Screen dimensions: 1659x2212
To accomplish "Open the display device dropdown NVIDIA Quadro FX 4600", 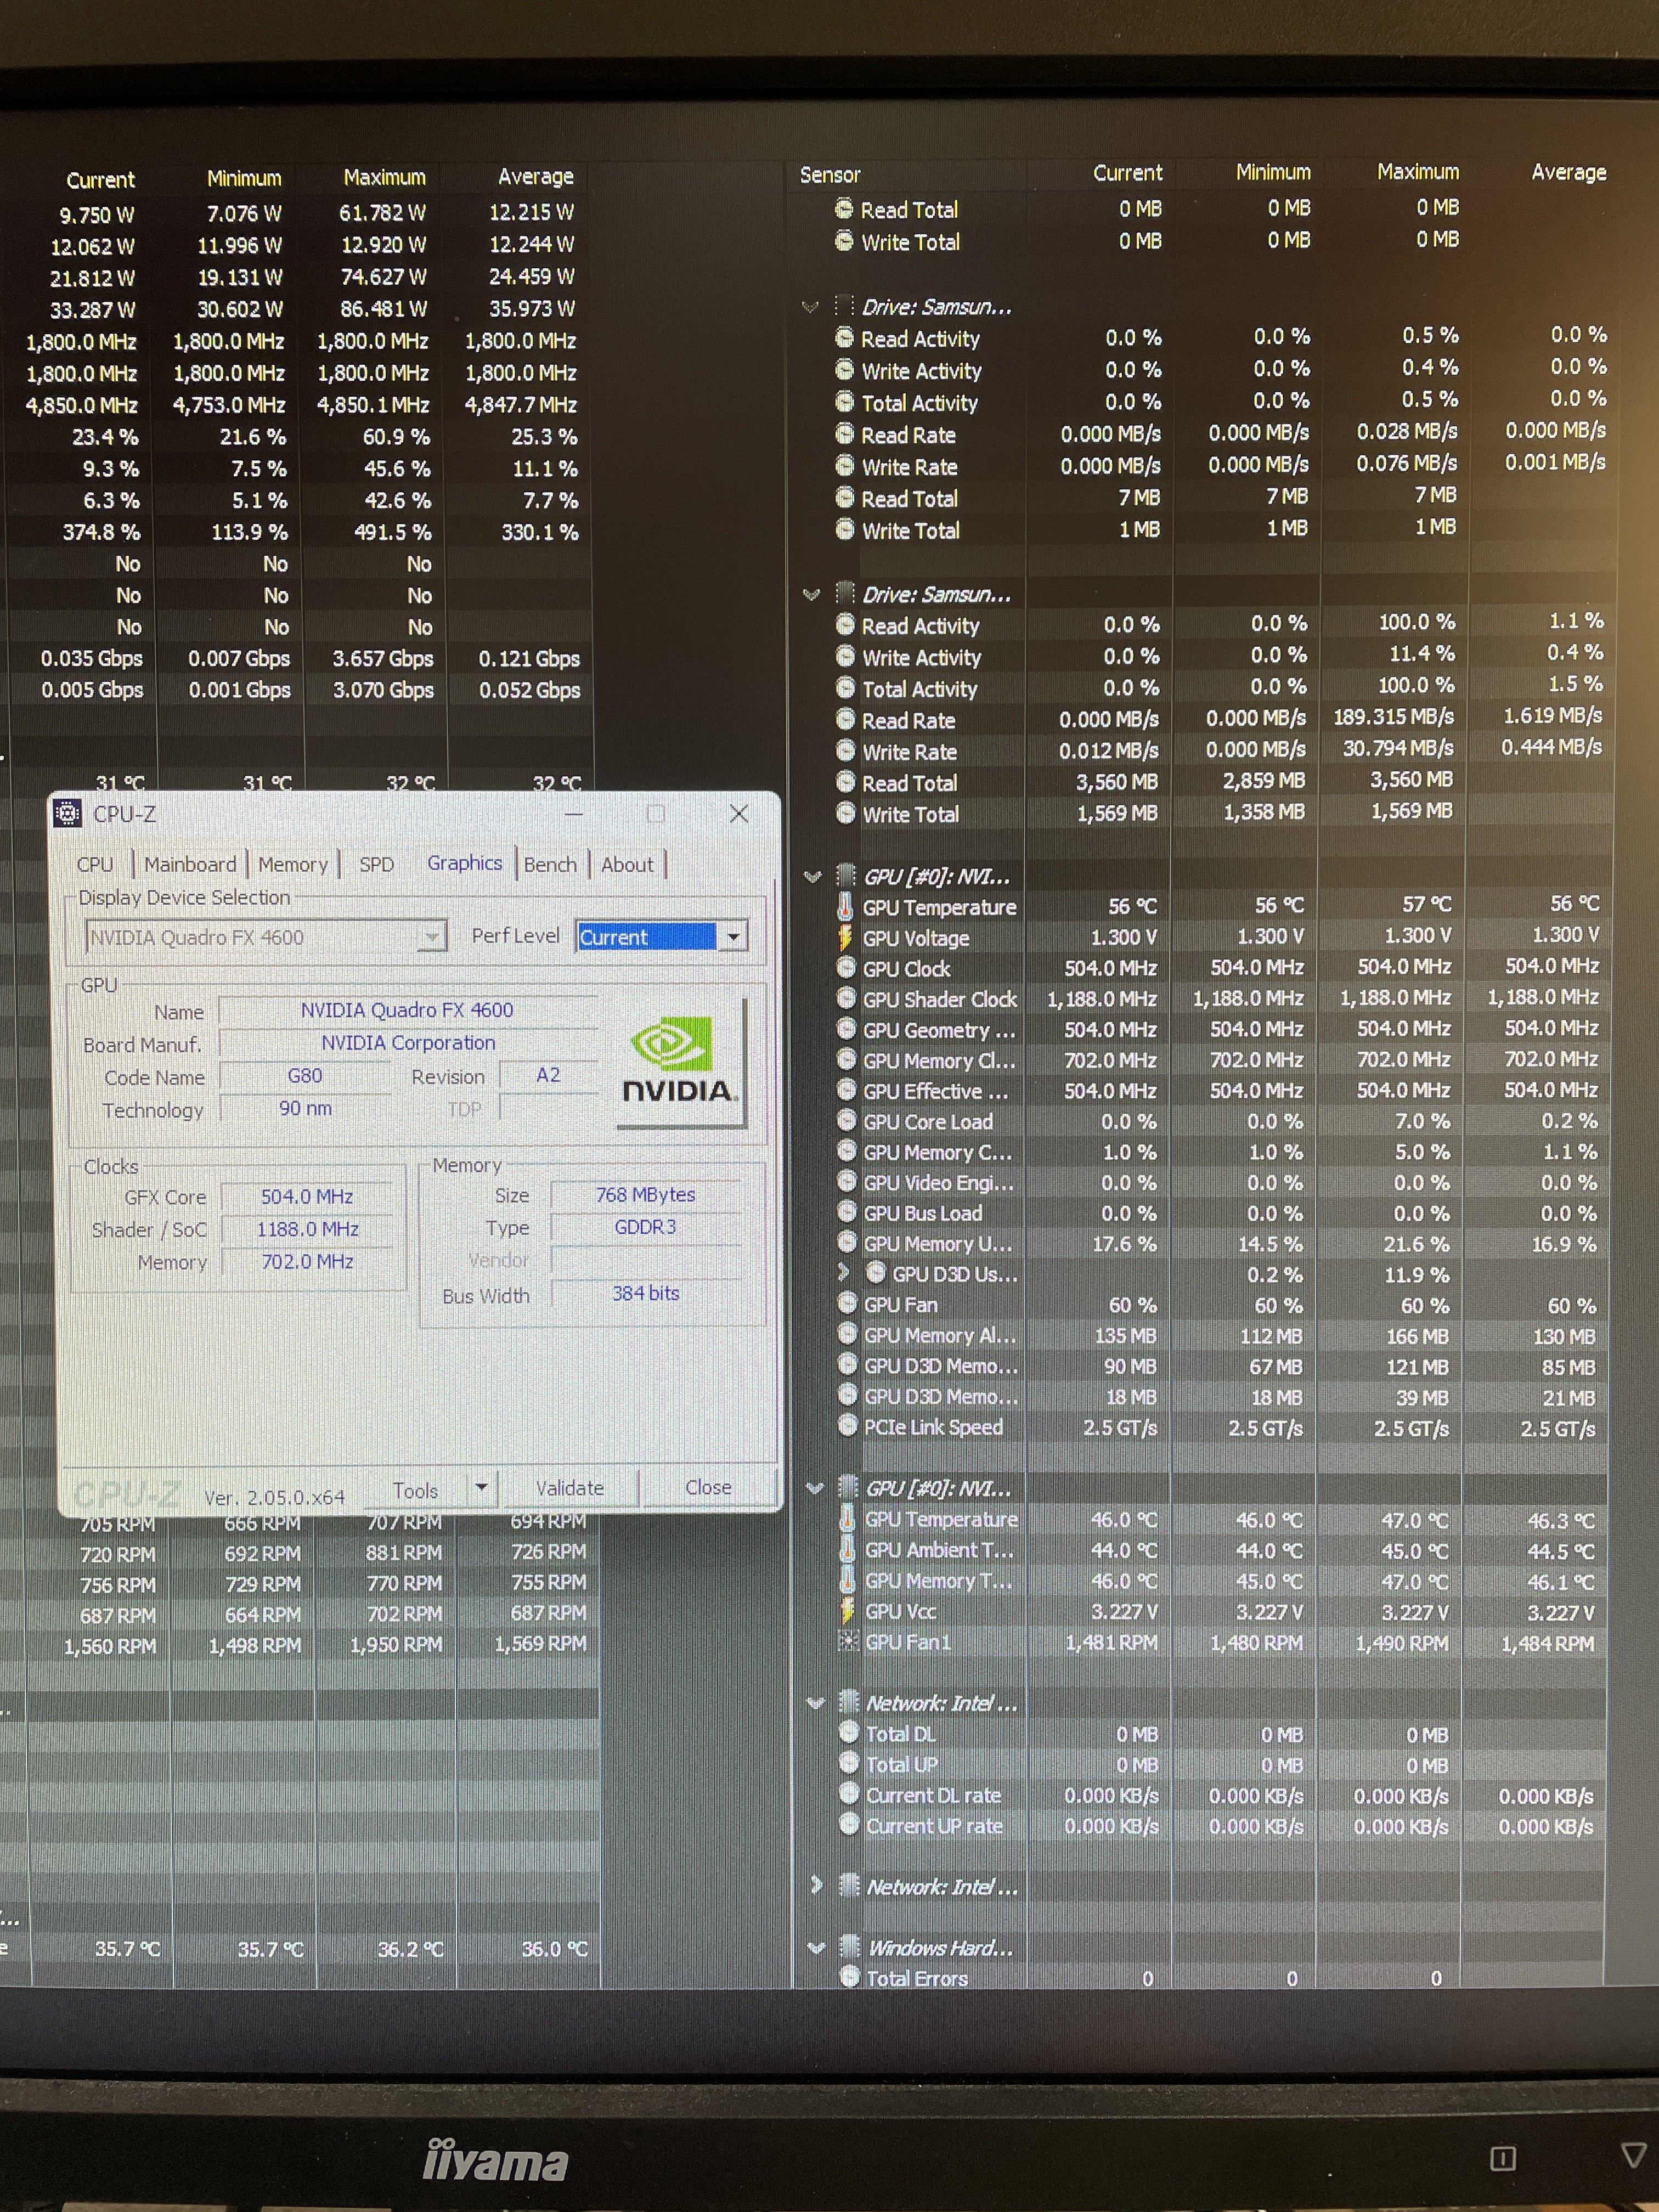I will [x=265, y=937].
